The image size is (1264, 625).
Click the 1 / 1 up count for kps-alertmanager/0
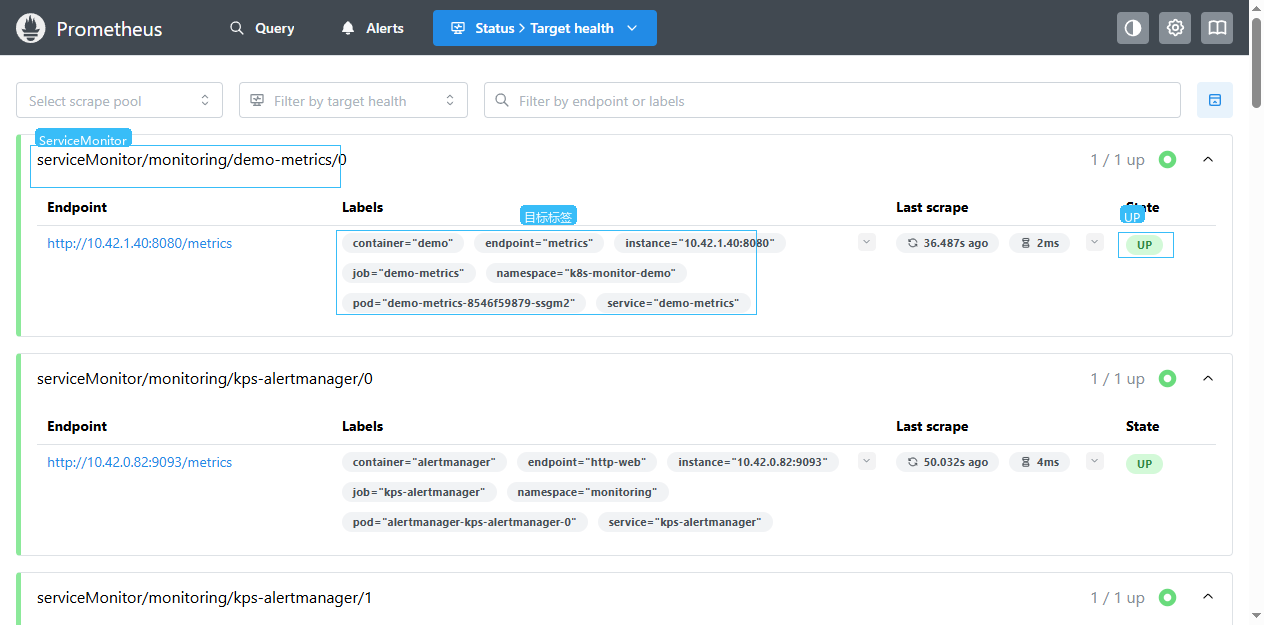tap(1117, 379)
